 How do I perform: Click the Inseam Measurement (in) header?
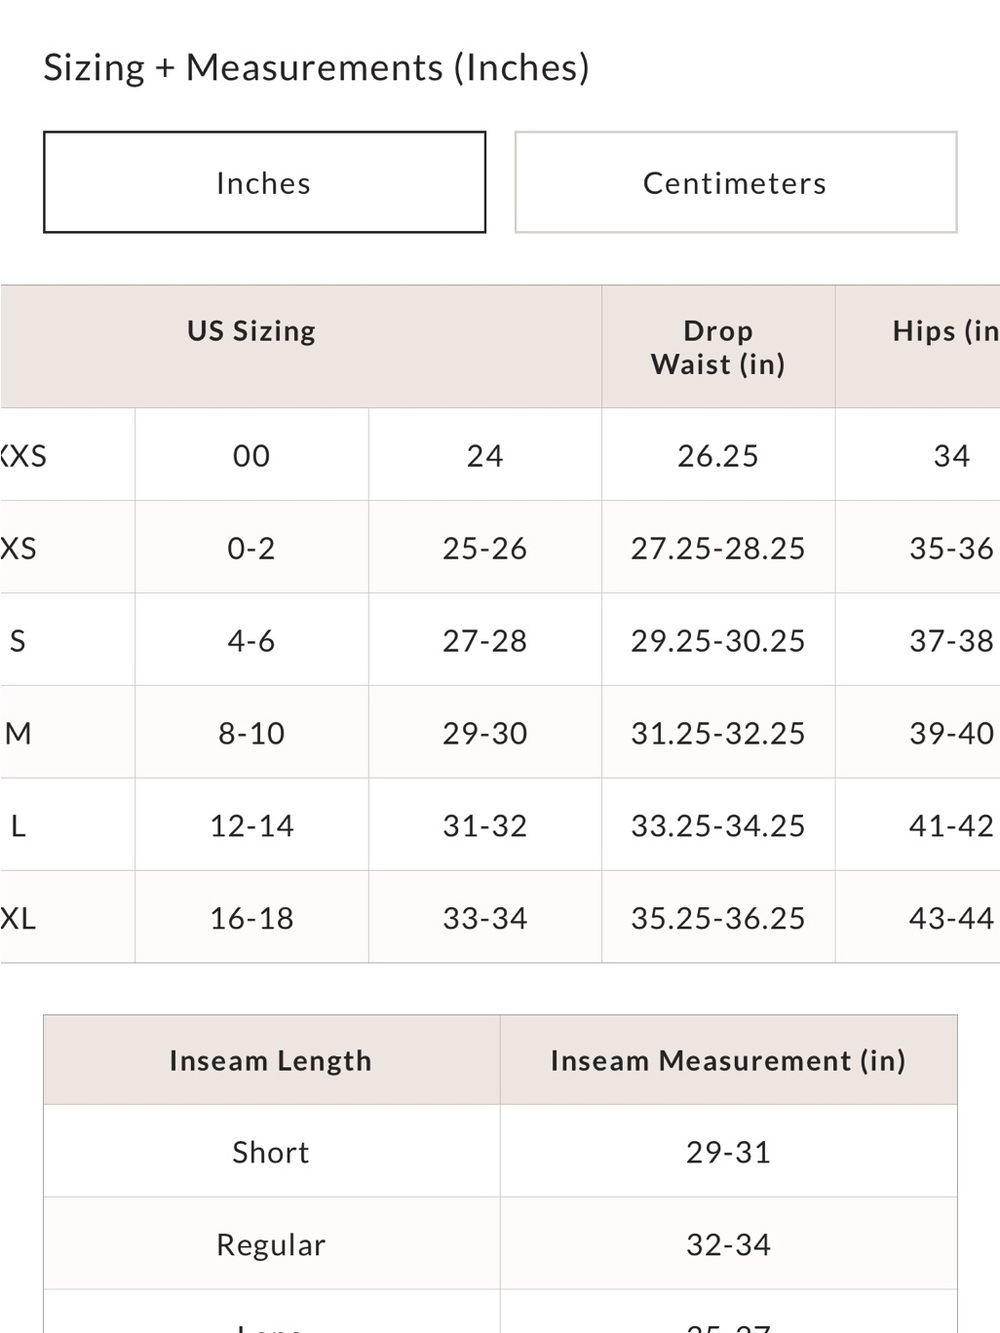728,1060
